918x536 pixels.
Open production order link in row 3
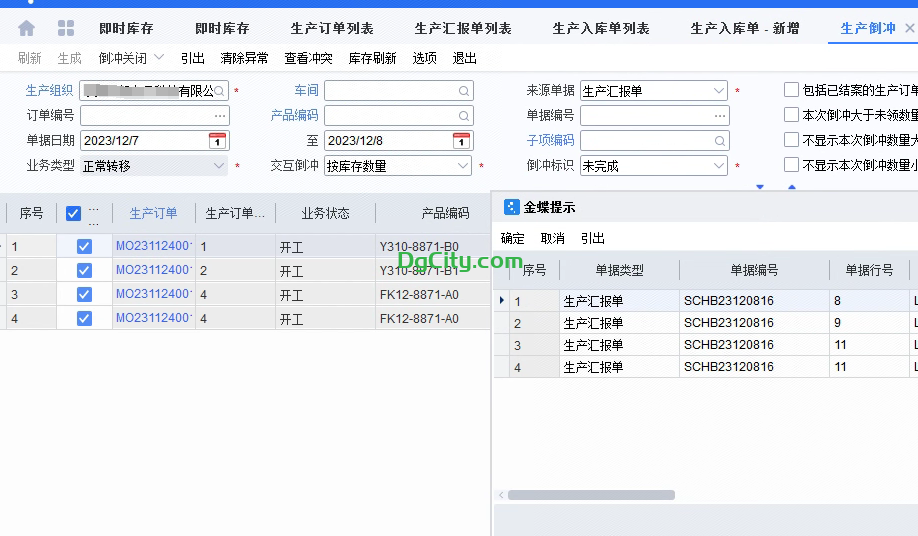click(x=153, y=294)
